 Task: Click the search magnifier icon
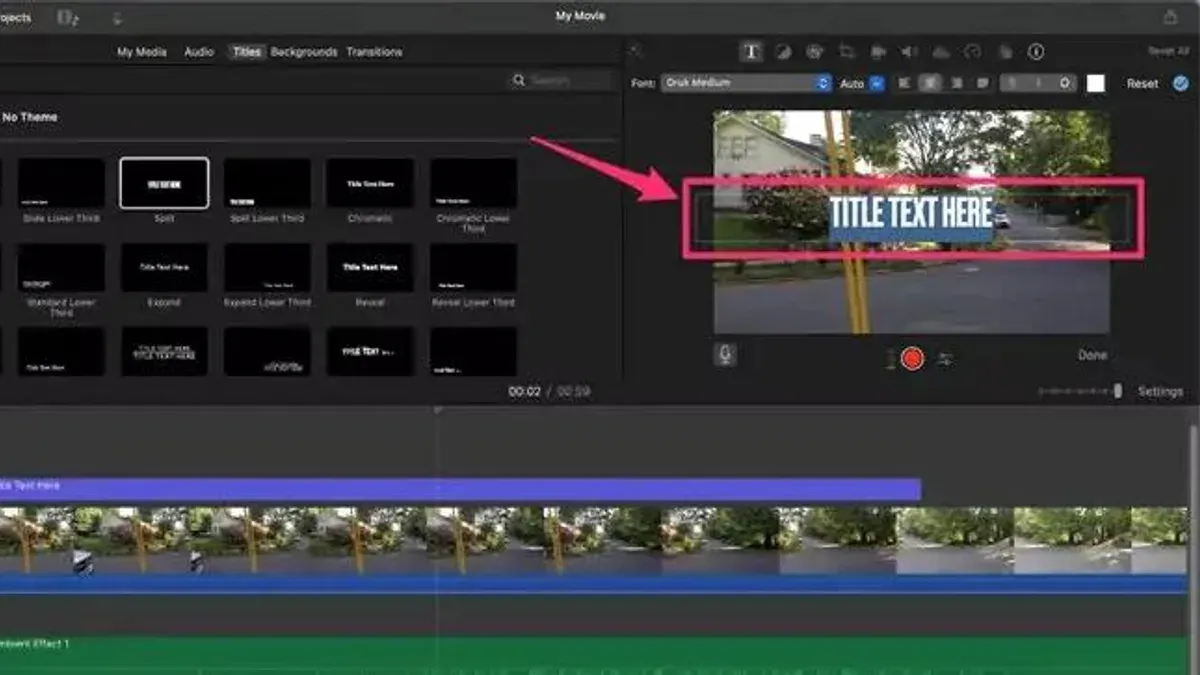click(519, 80)
